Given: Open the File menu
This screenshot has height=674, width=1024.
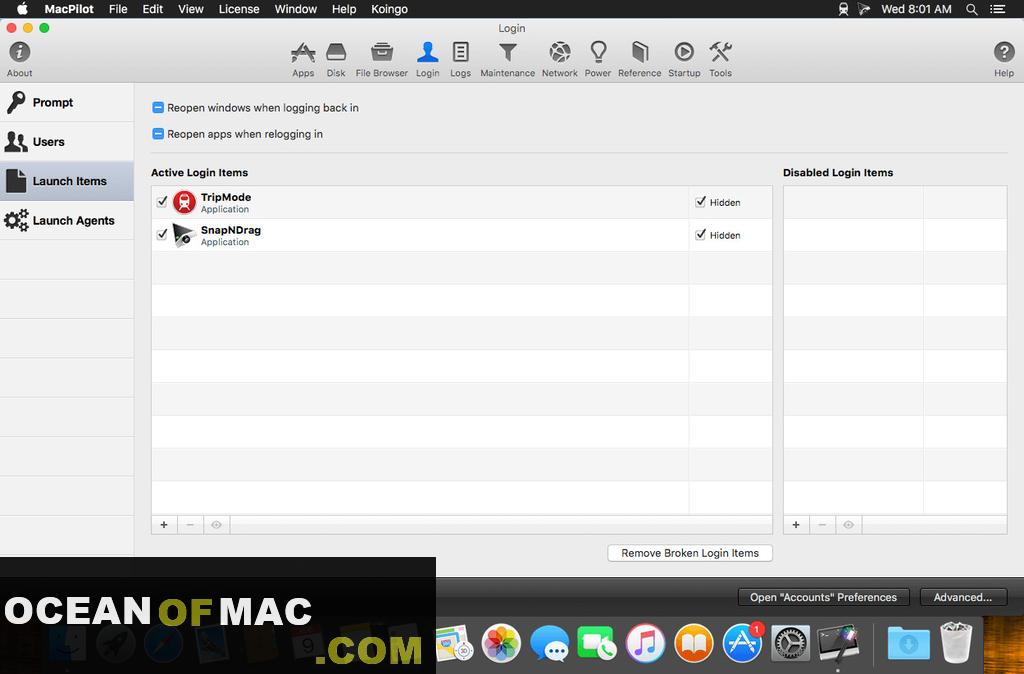Looking at the screenshot, I should pos(118,9).
